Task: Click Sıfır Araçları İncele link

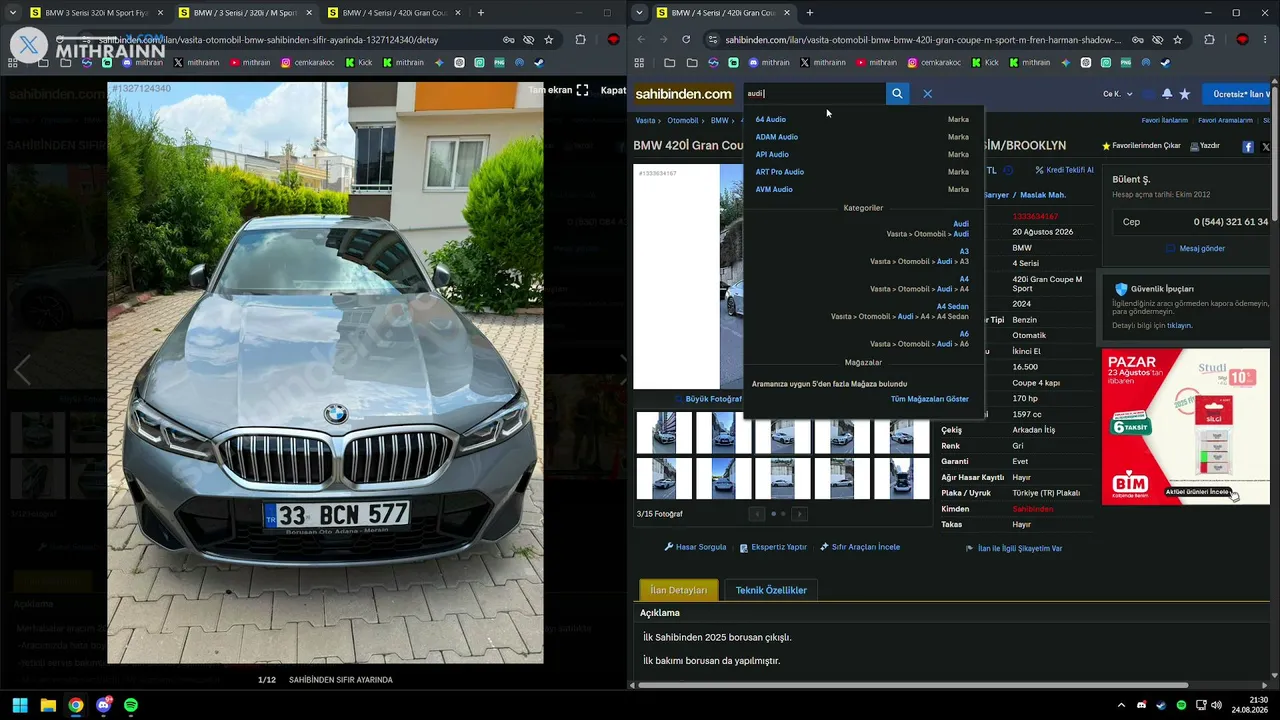Action: [x=860, y=547]
